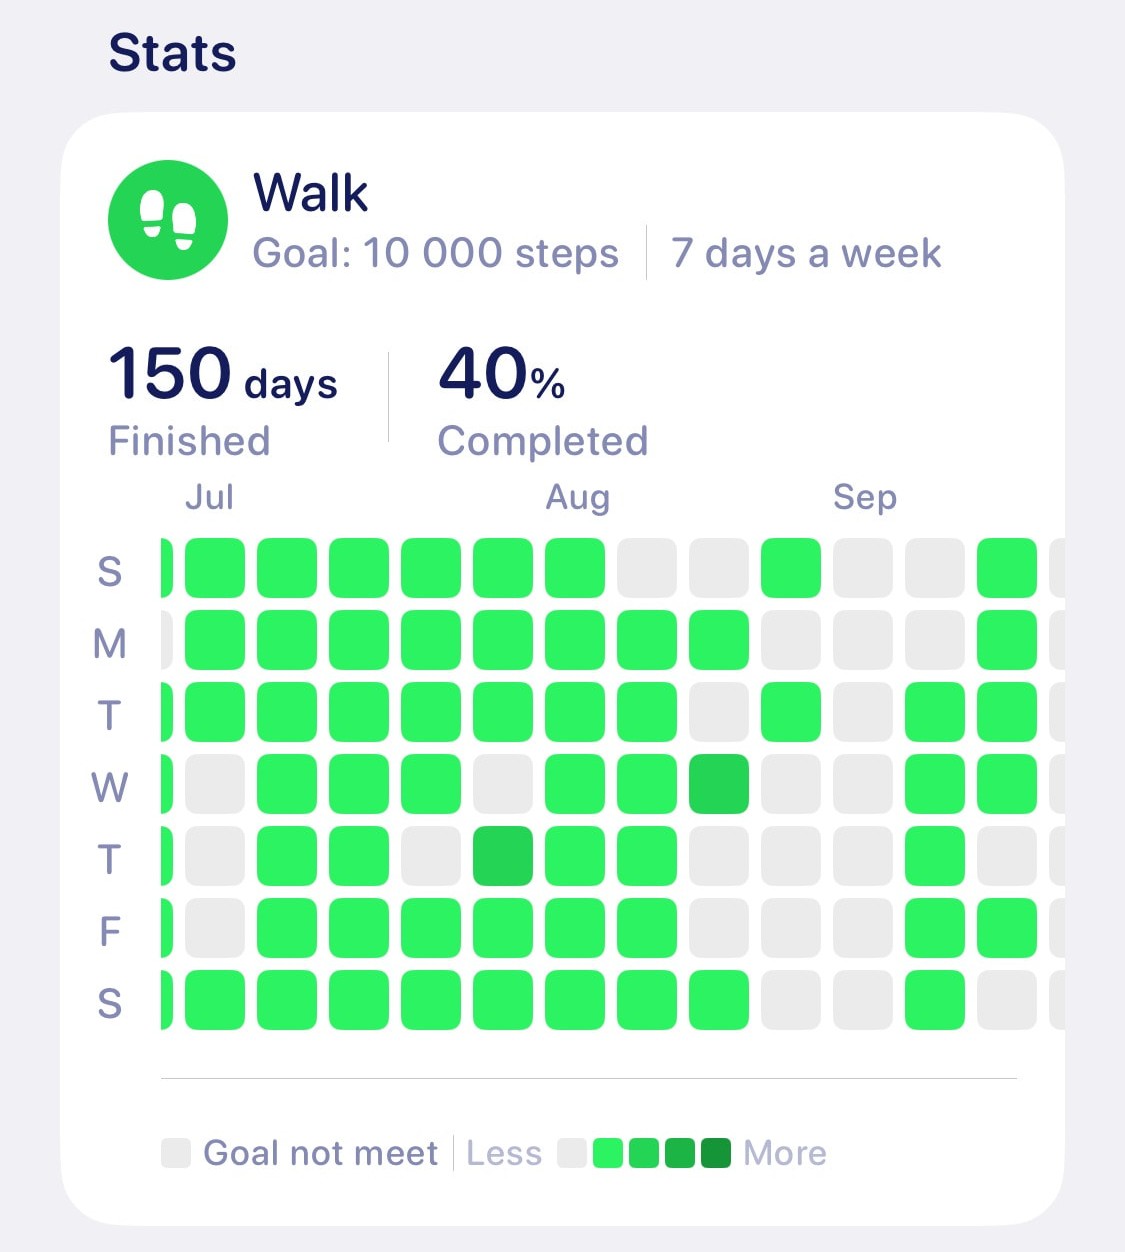This screenshot has height=1252, width=1125.
Task: Pick the darkest green legend swatch
Action: click(716, 1153)
